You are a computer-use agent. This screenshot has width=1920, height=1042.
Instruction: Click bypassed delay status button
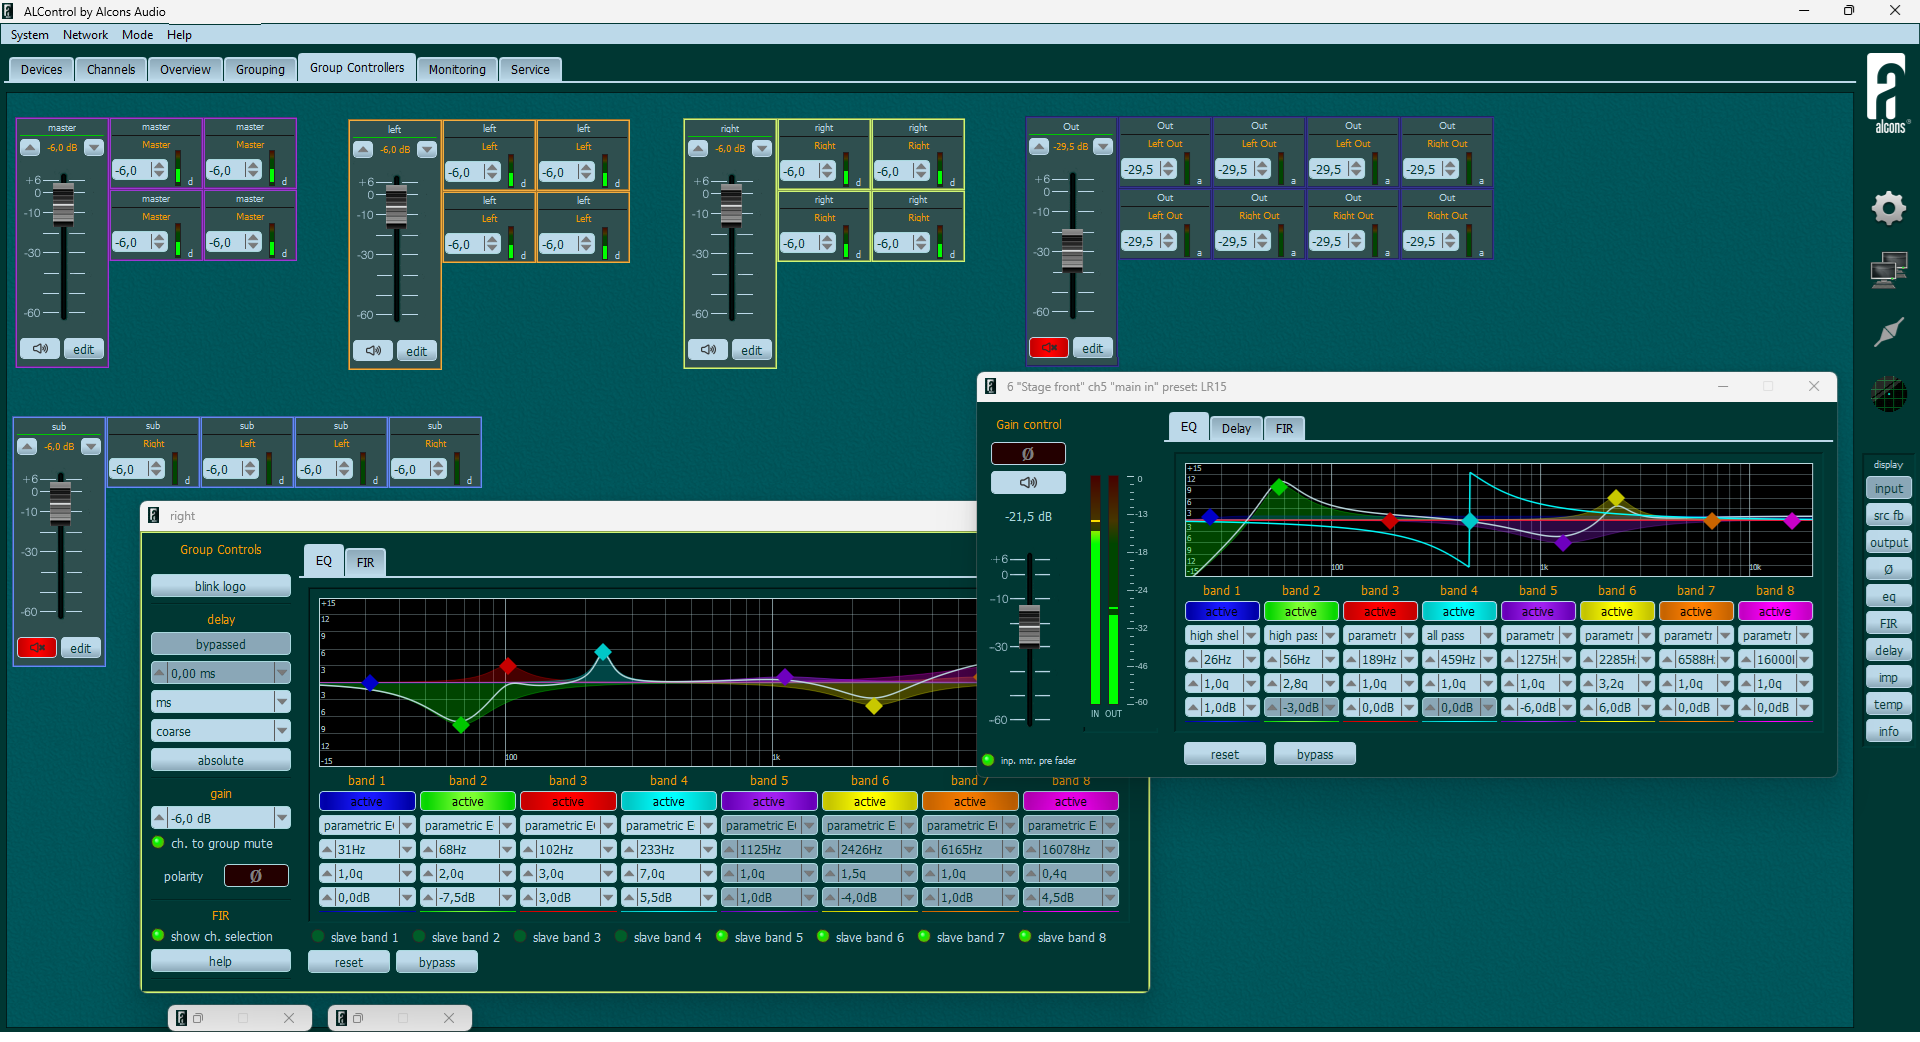[x=221, y=644]
